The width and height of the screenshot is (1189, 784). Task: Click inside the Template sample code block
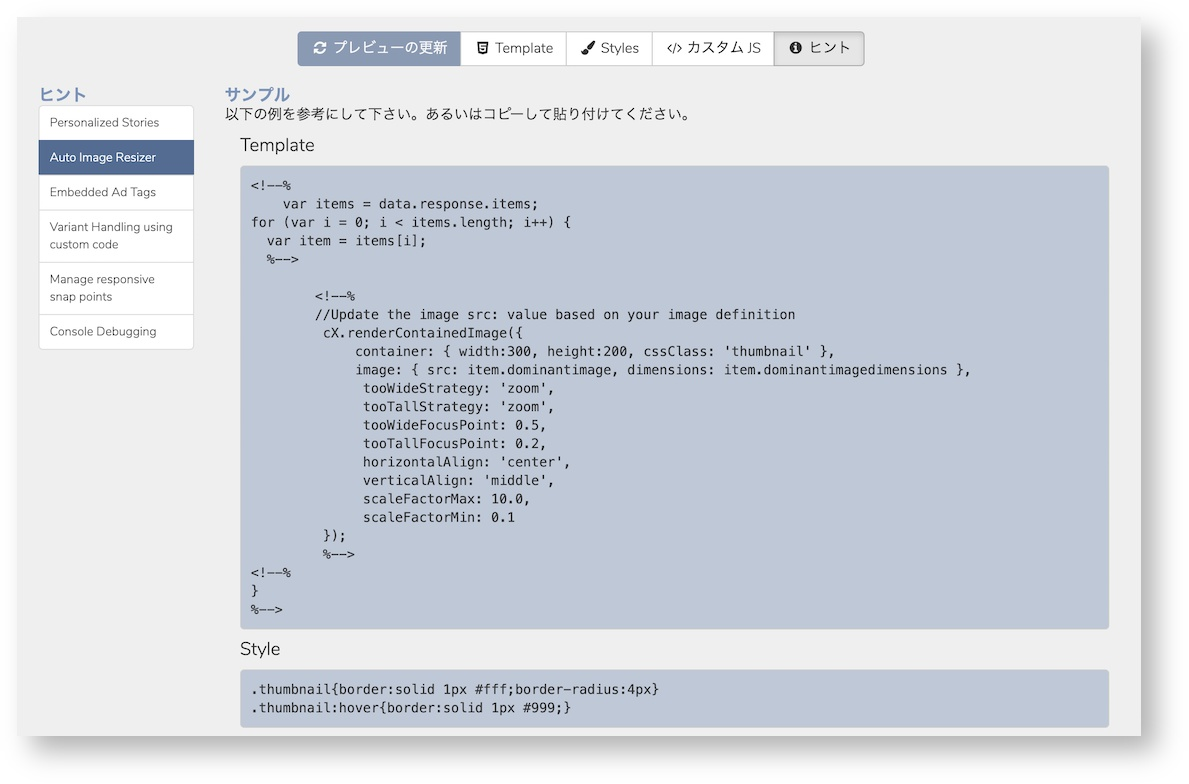click(x=674, y=397)
